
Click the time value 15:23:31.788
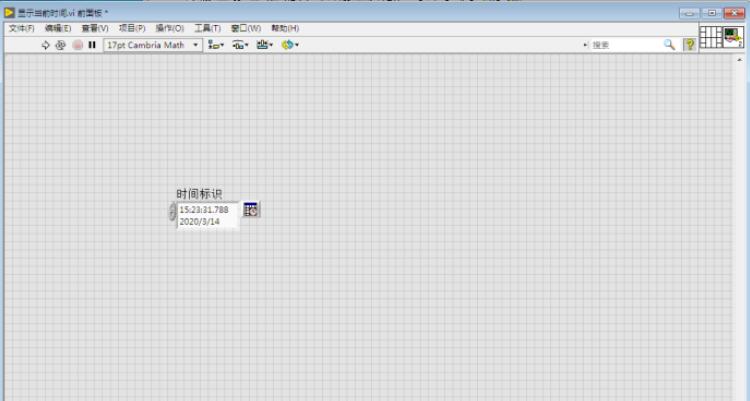coord(204,210)
